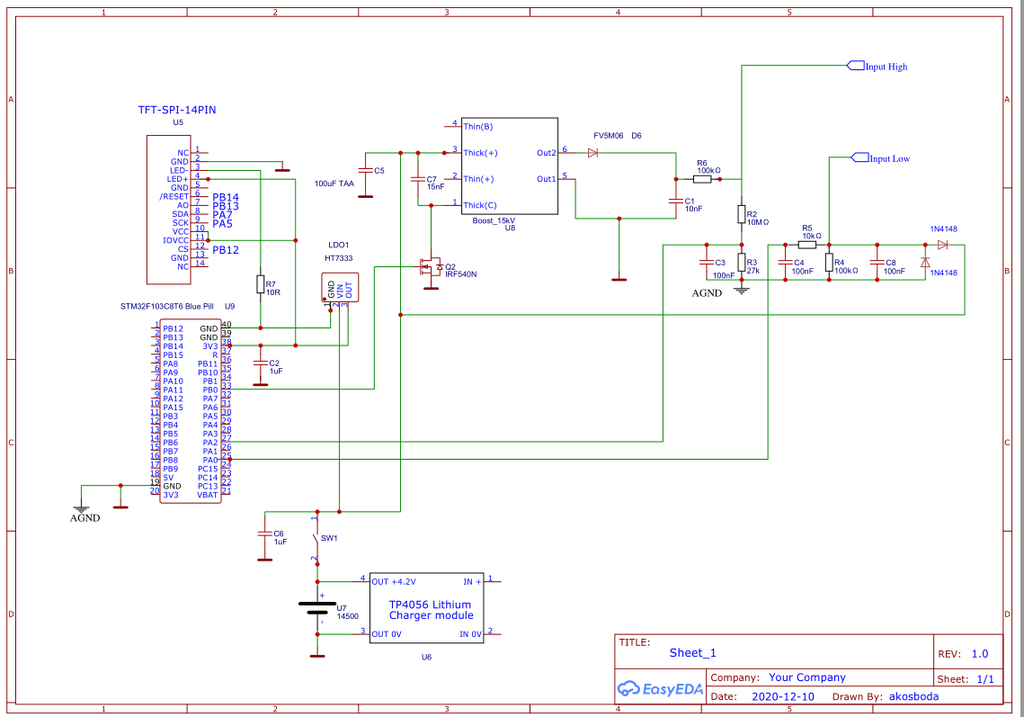The width and height of the screenshot is (1024, 717).
Task: Click the vertical 1N4148 diode
Action: 925,263
